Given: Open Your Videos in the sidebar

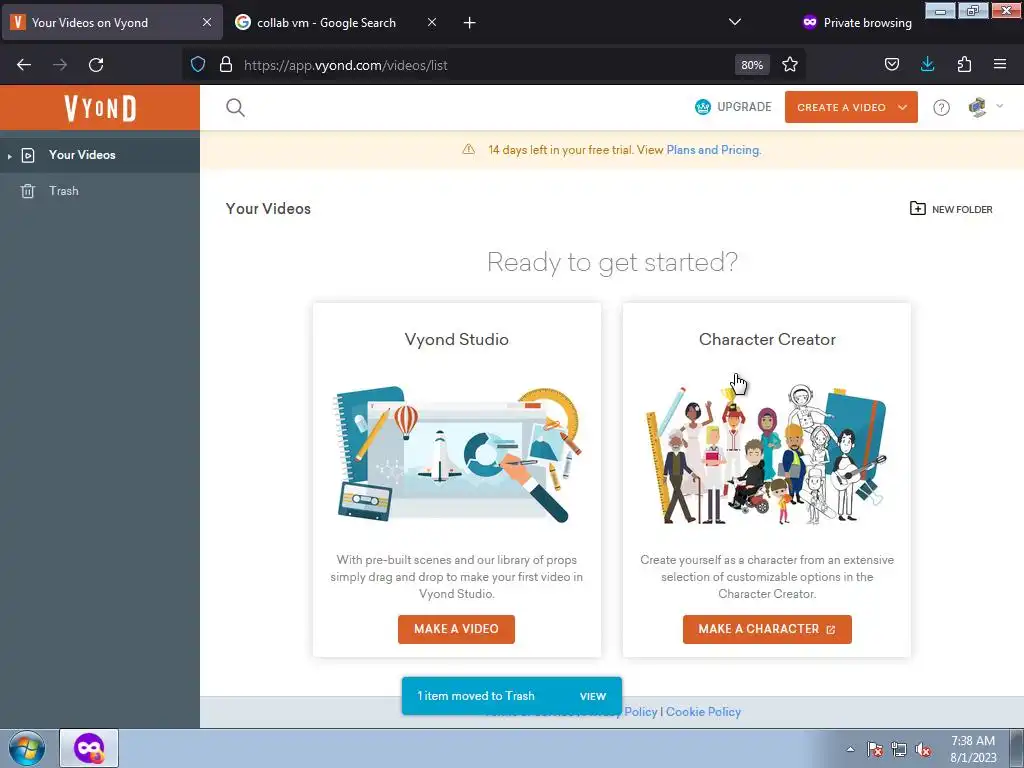Looking at the screenshot, I should [100, 155].
